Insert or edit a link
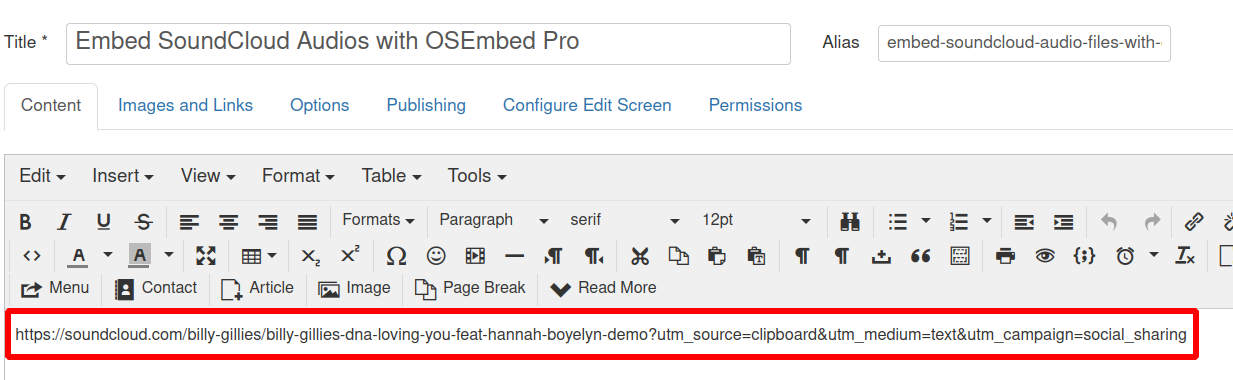The image size is (1233, 380). pos(1194,221)
